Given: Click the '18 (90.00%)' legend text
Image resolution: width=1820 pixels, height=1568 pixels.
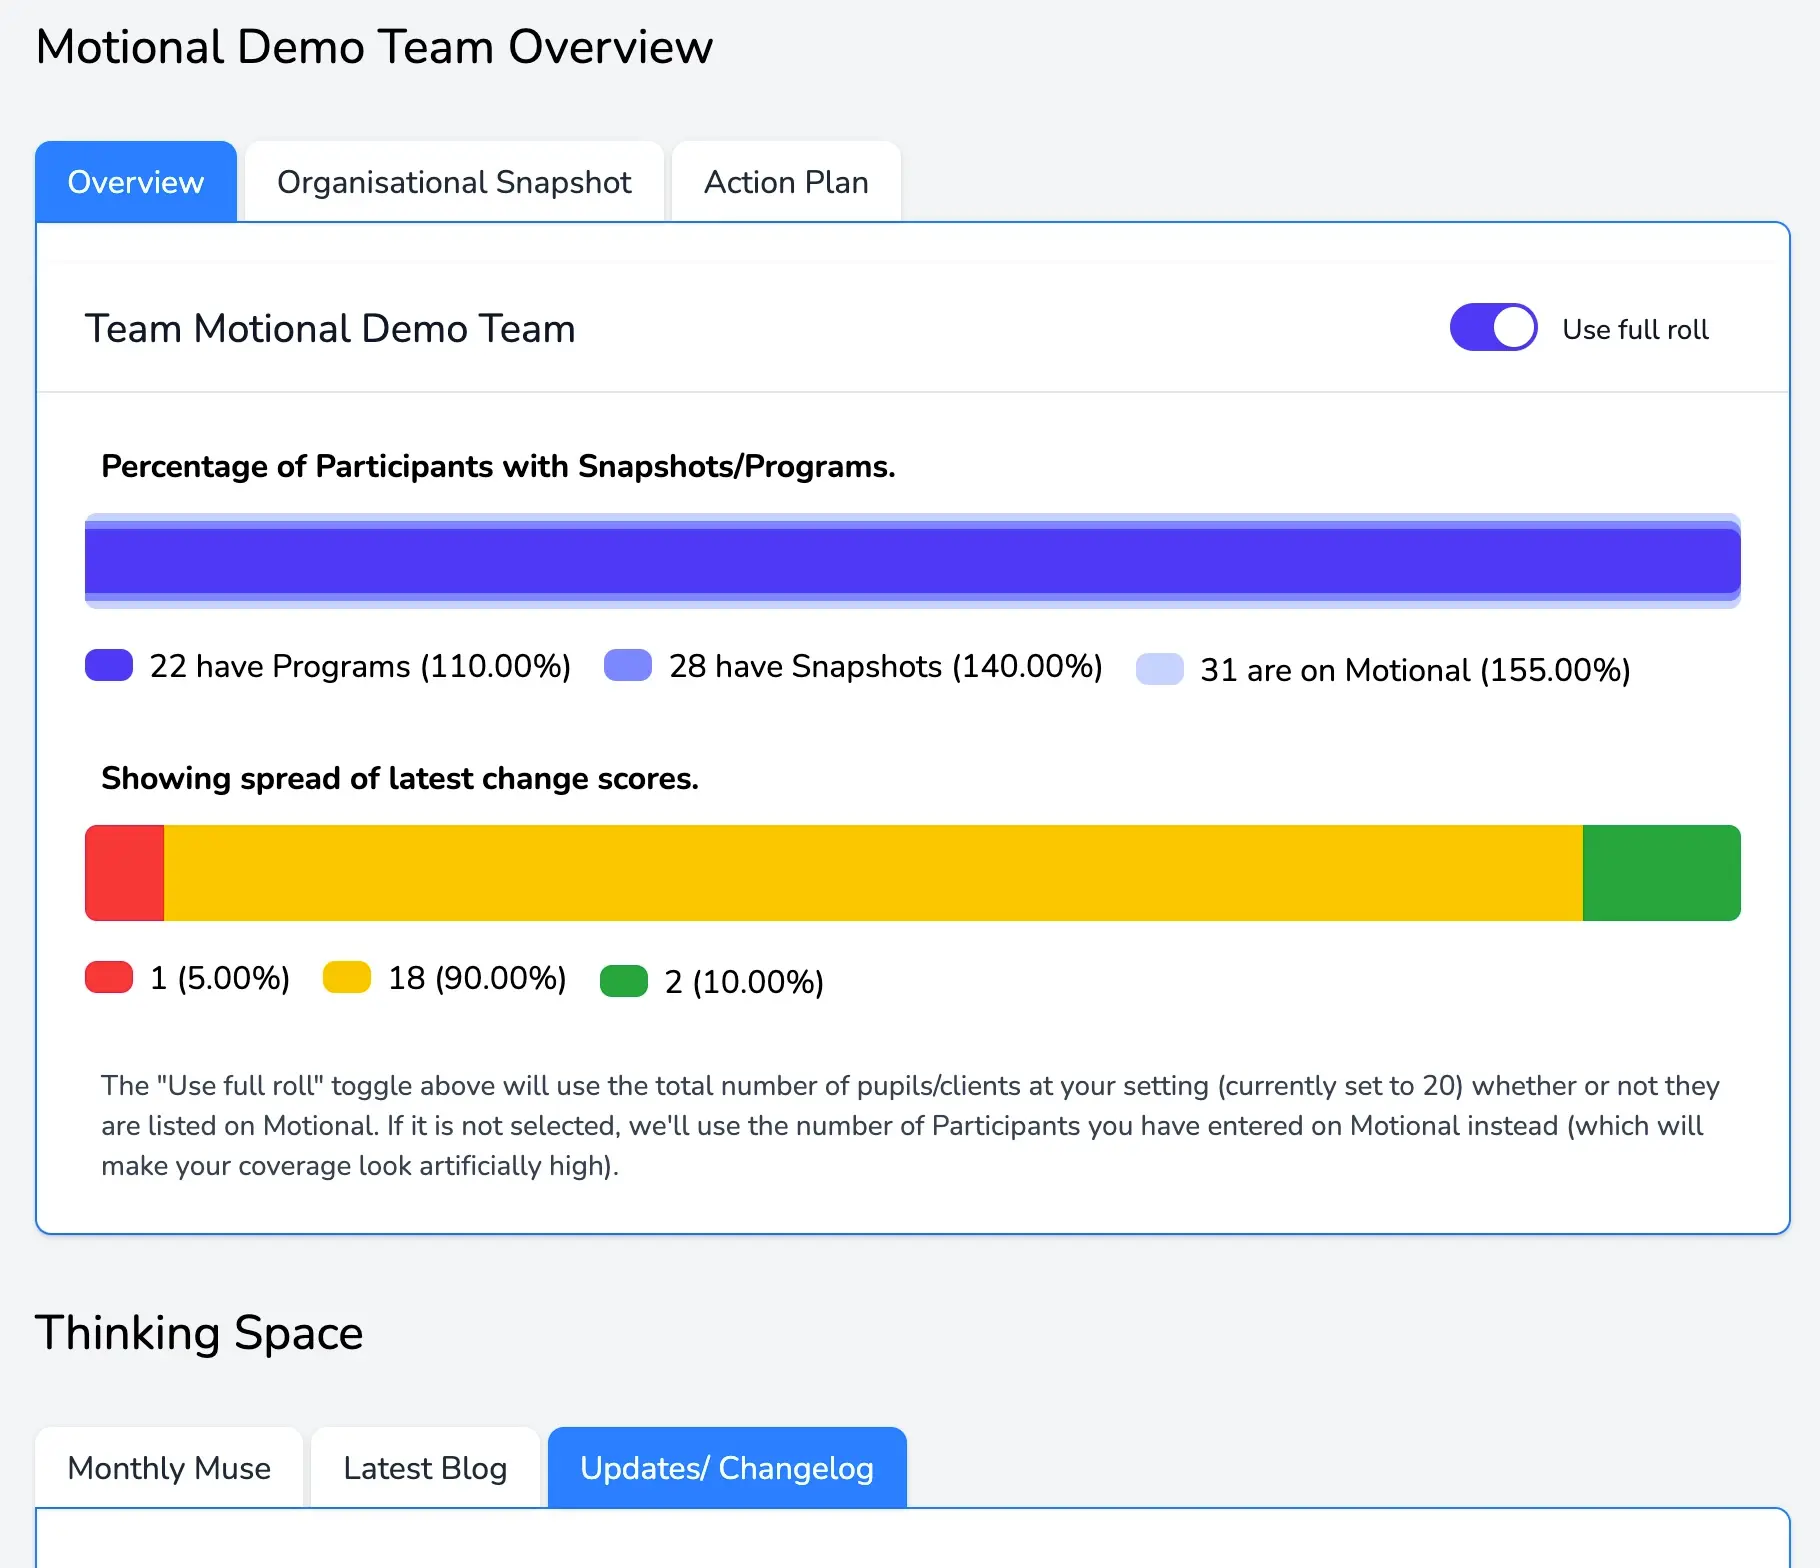Looking at the screenshot, I should 477,978.
